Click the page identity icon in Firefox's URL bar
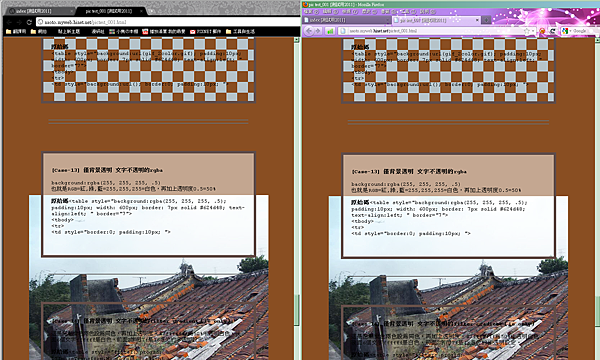Viewport: 600px width, 360px height. (343, 31)
